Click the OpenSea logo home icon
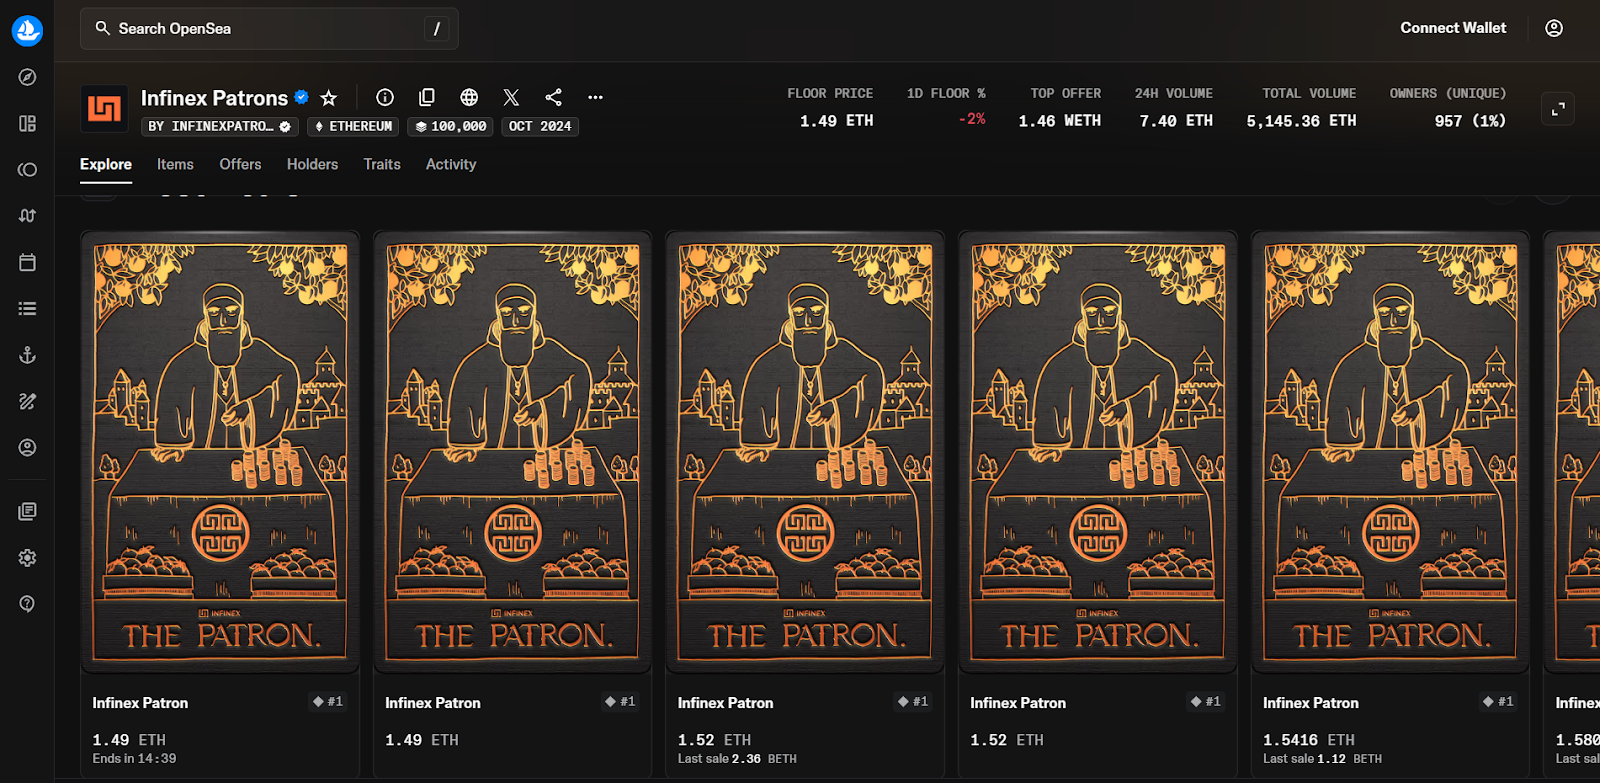The height and width of the screenshot is (783, 1600). coord(27,30)
